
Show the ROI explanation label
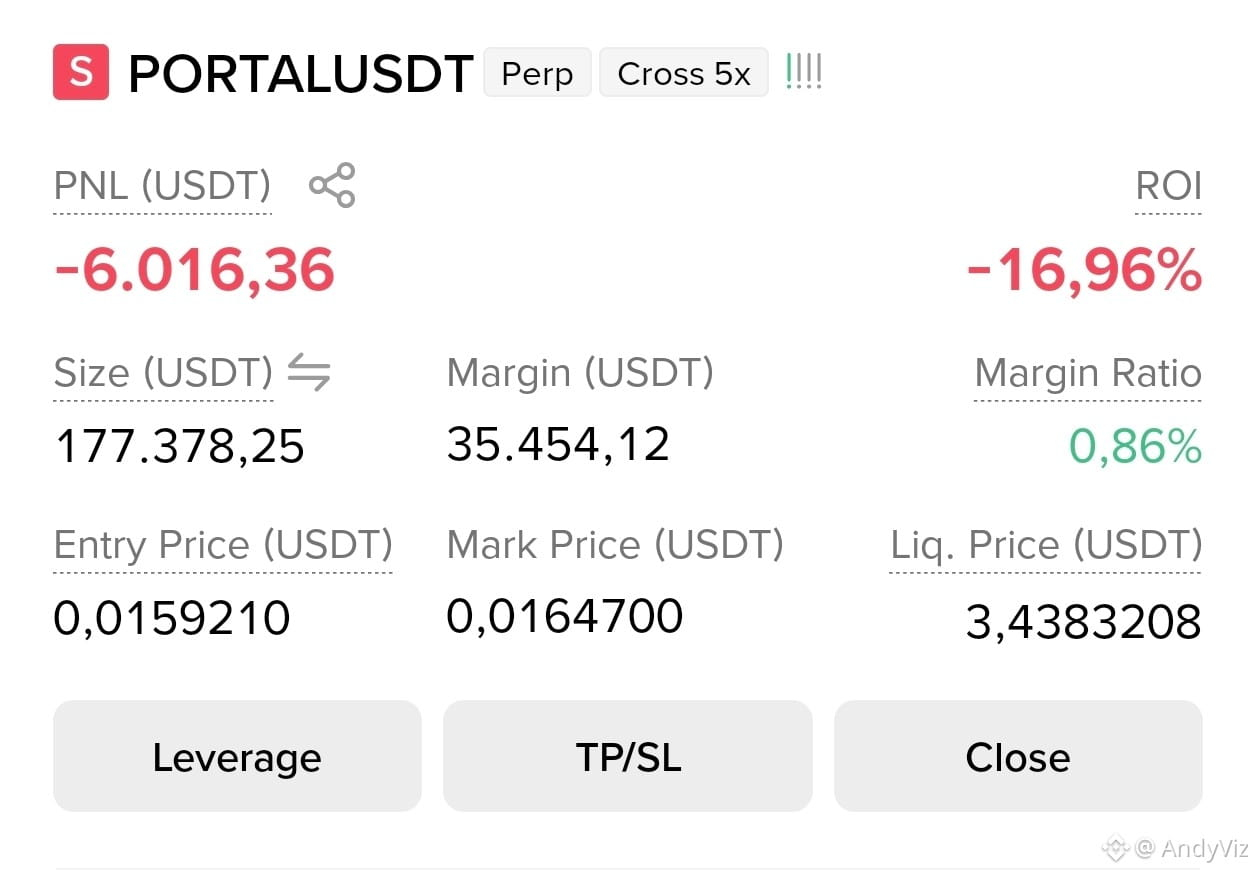click(1169, 187)
